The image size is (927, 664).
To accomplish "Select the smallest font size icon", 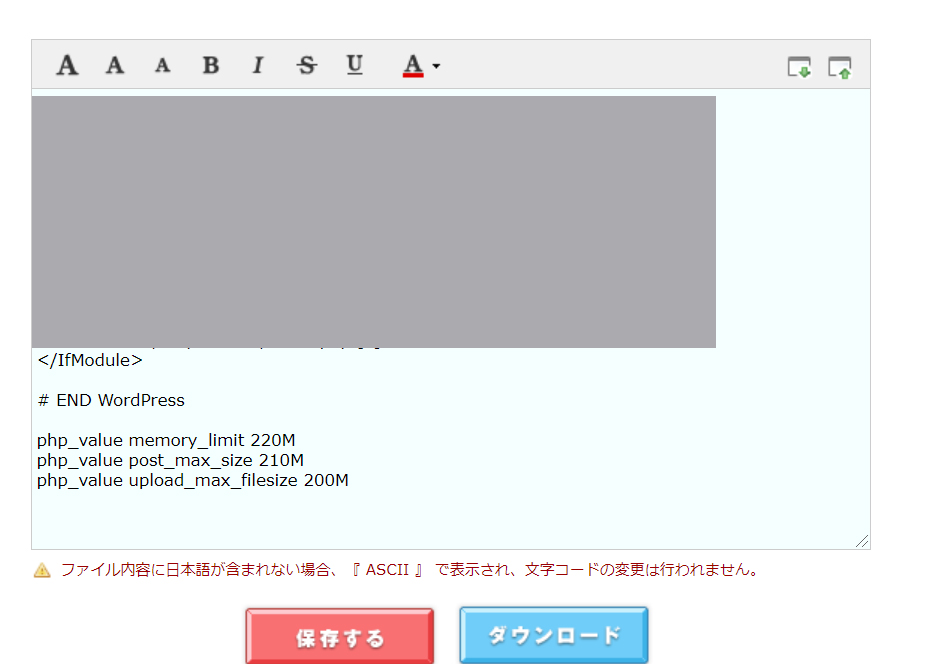I will point(162,65).
